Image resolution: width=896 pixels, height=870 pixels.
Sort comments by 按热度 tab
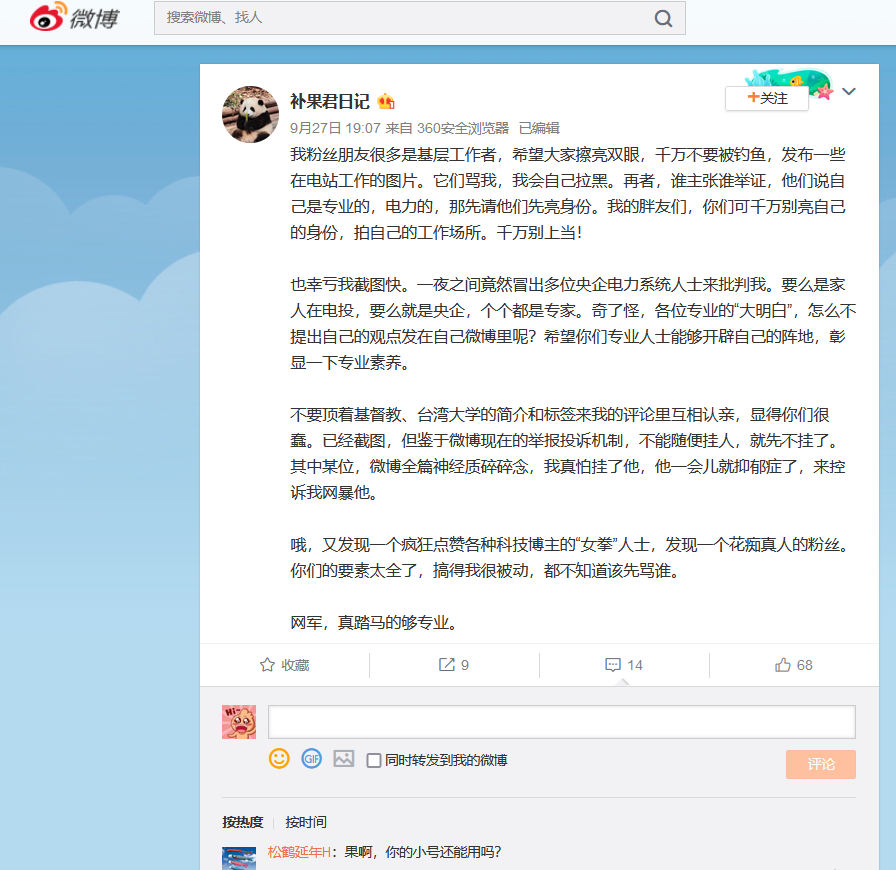coord(242,822)
